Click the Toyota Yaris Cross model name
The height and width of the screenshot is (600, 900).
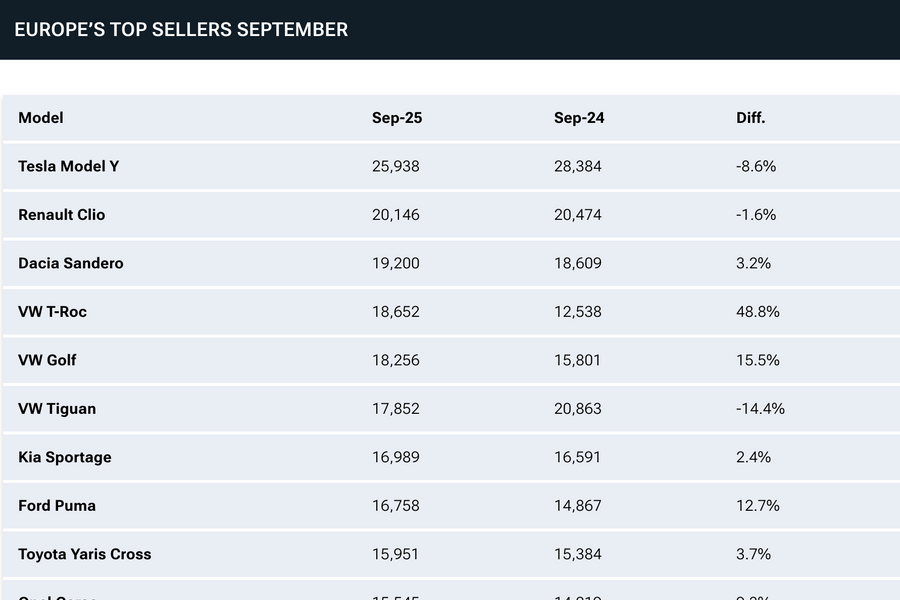85,554
